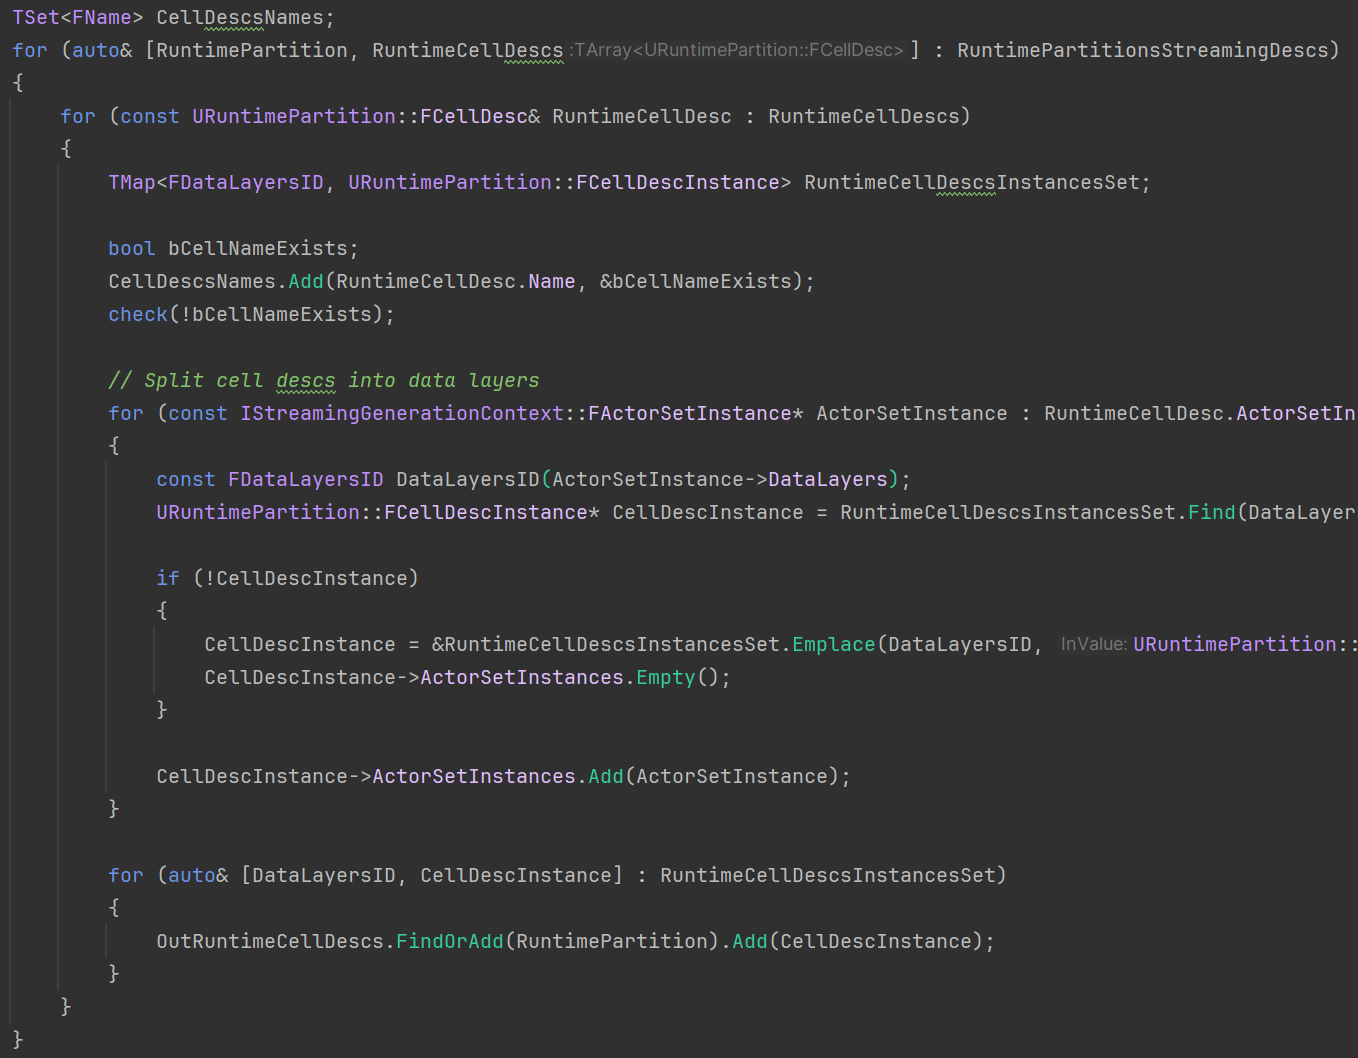Click the TSet type keyword
Image resolution: width=1358 pixels, height=1058 pixels.
(36, 18)
